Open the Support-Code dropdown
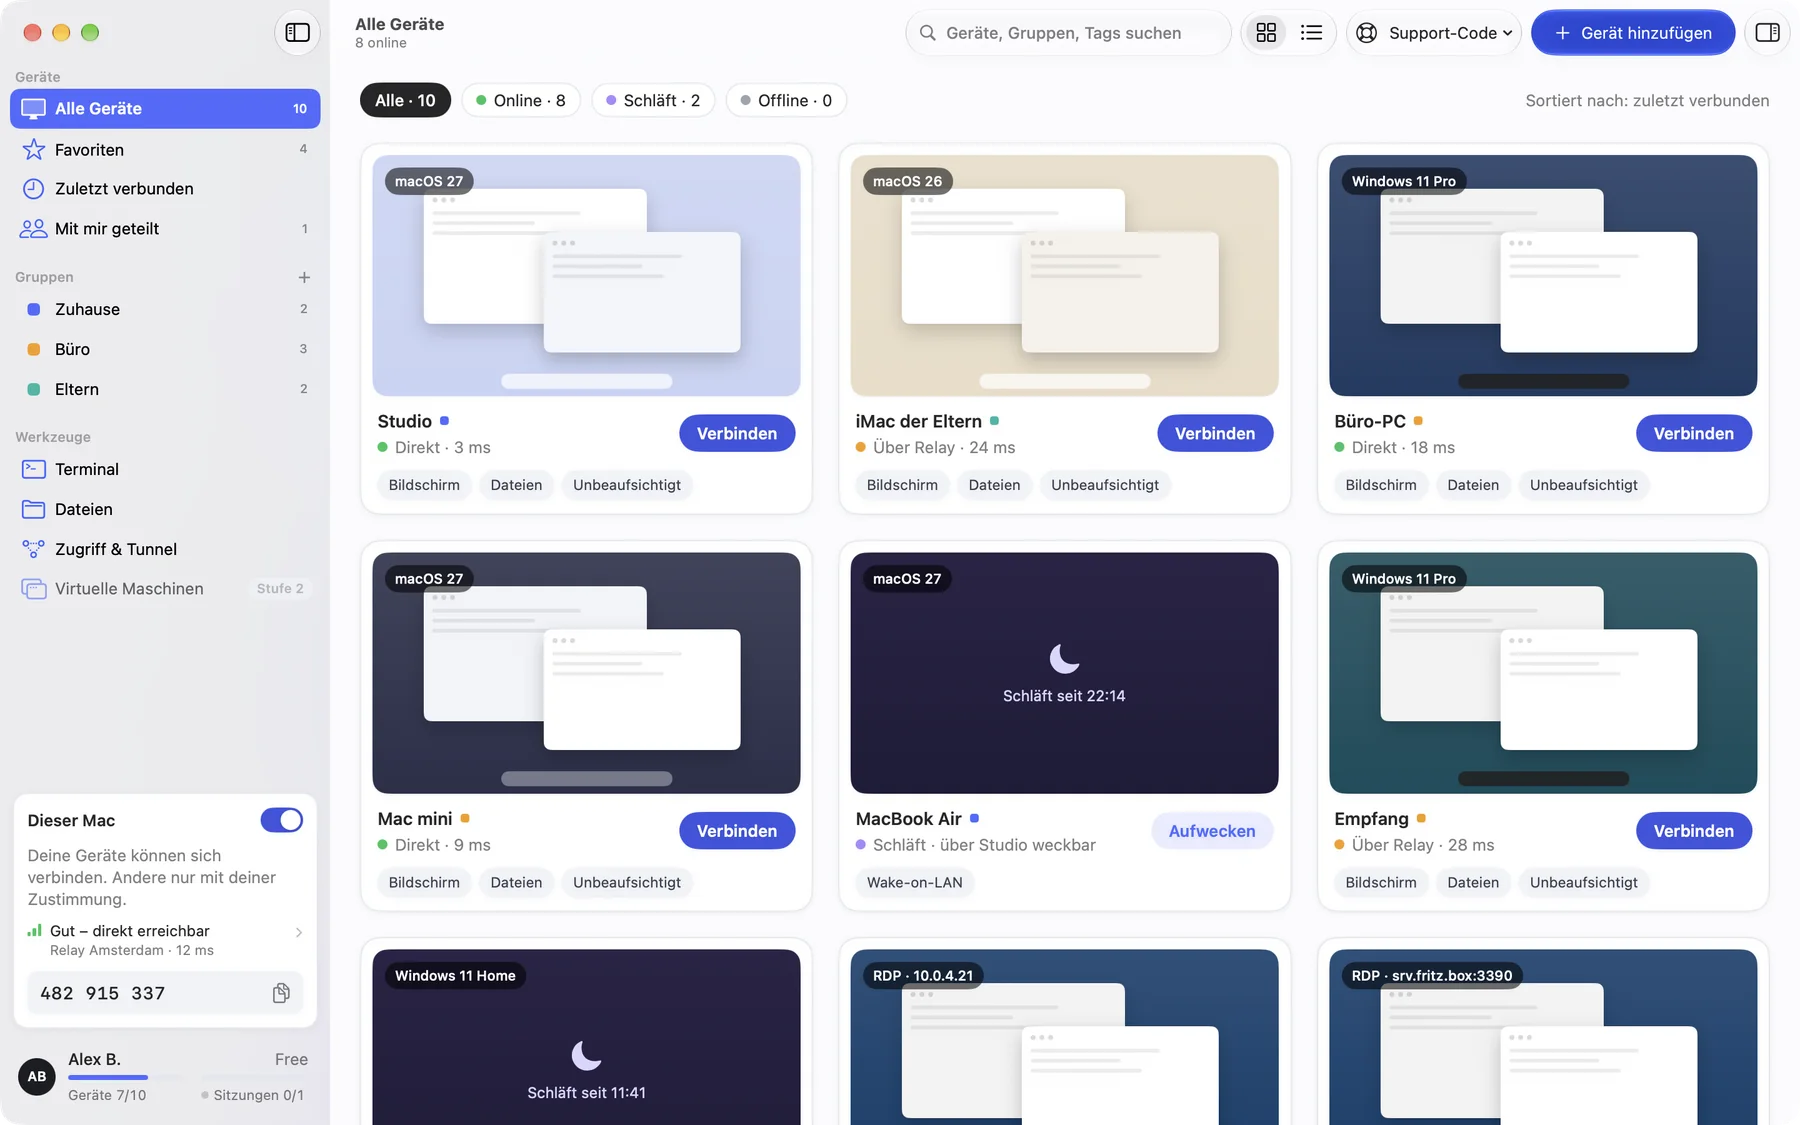 (x=1434, y=33)
